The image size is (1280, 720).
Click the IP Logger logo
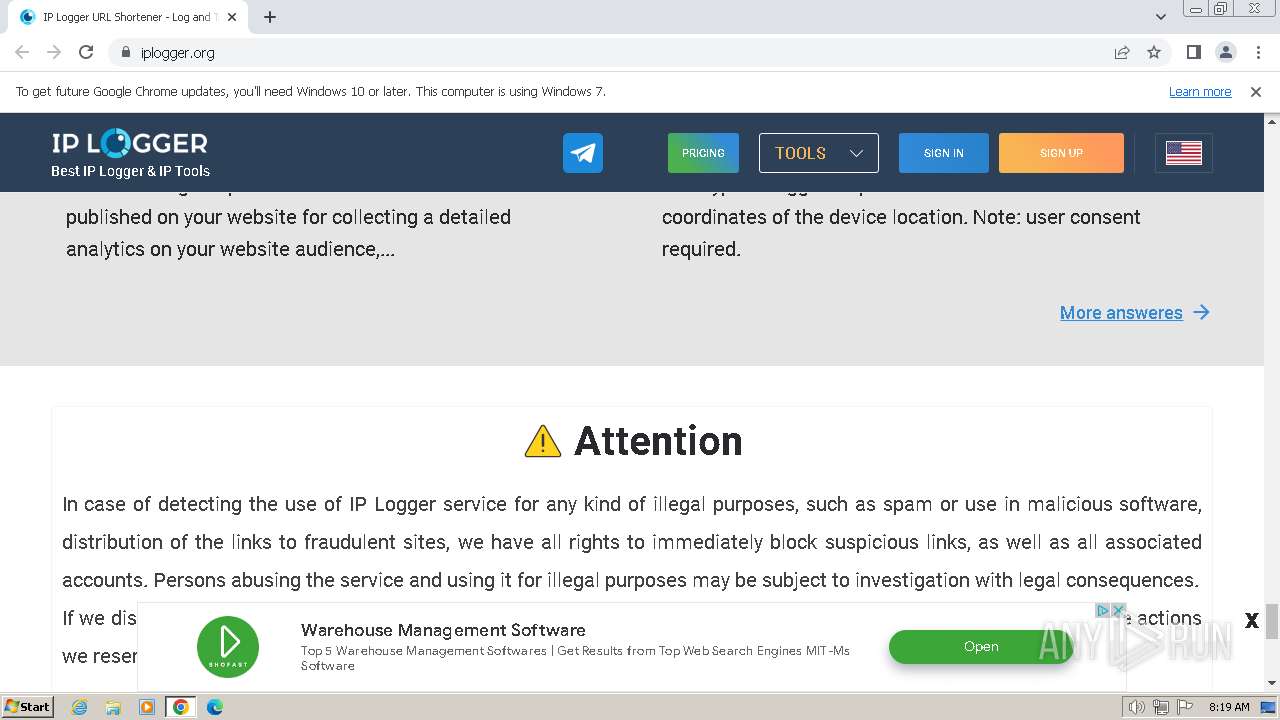click(x=130, y=143)
